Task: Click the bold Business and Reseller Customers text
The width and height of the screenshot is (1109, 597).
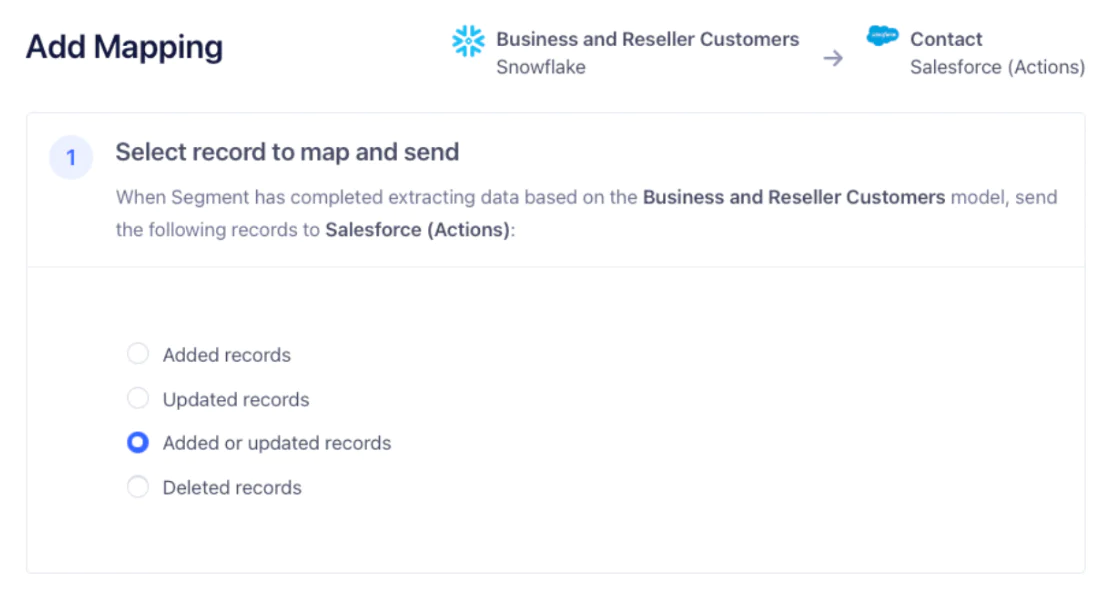Action: [x=797, y=197]
